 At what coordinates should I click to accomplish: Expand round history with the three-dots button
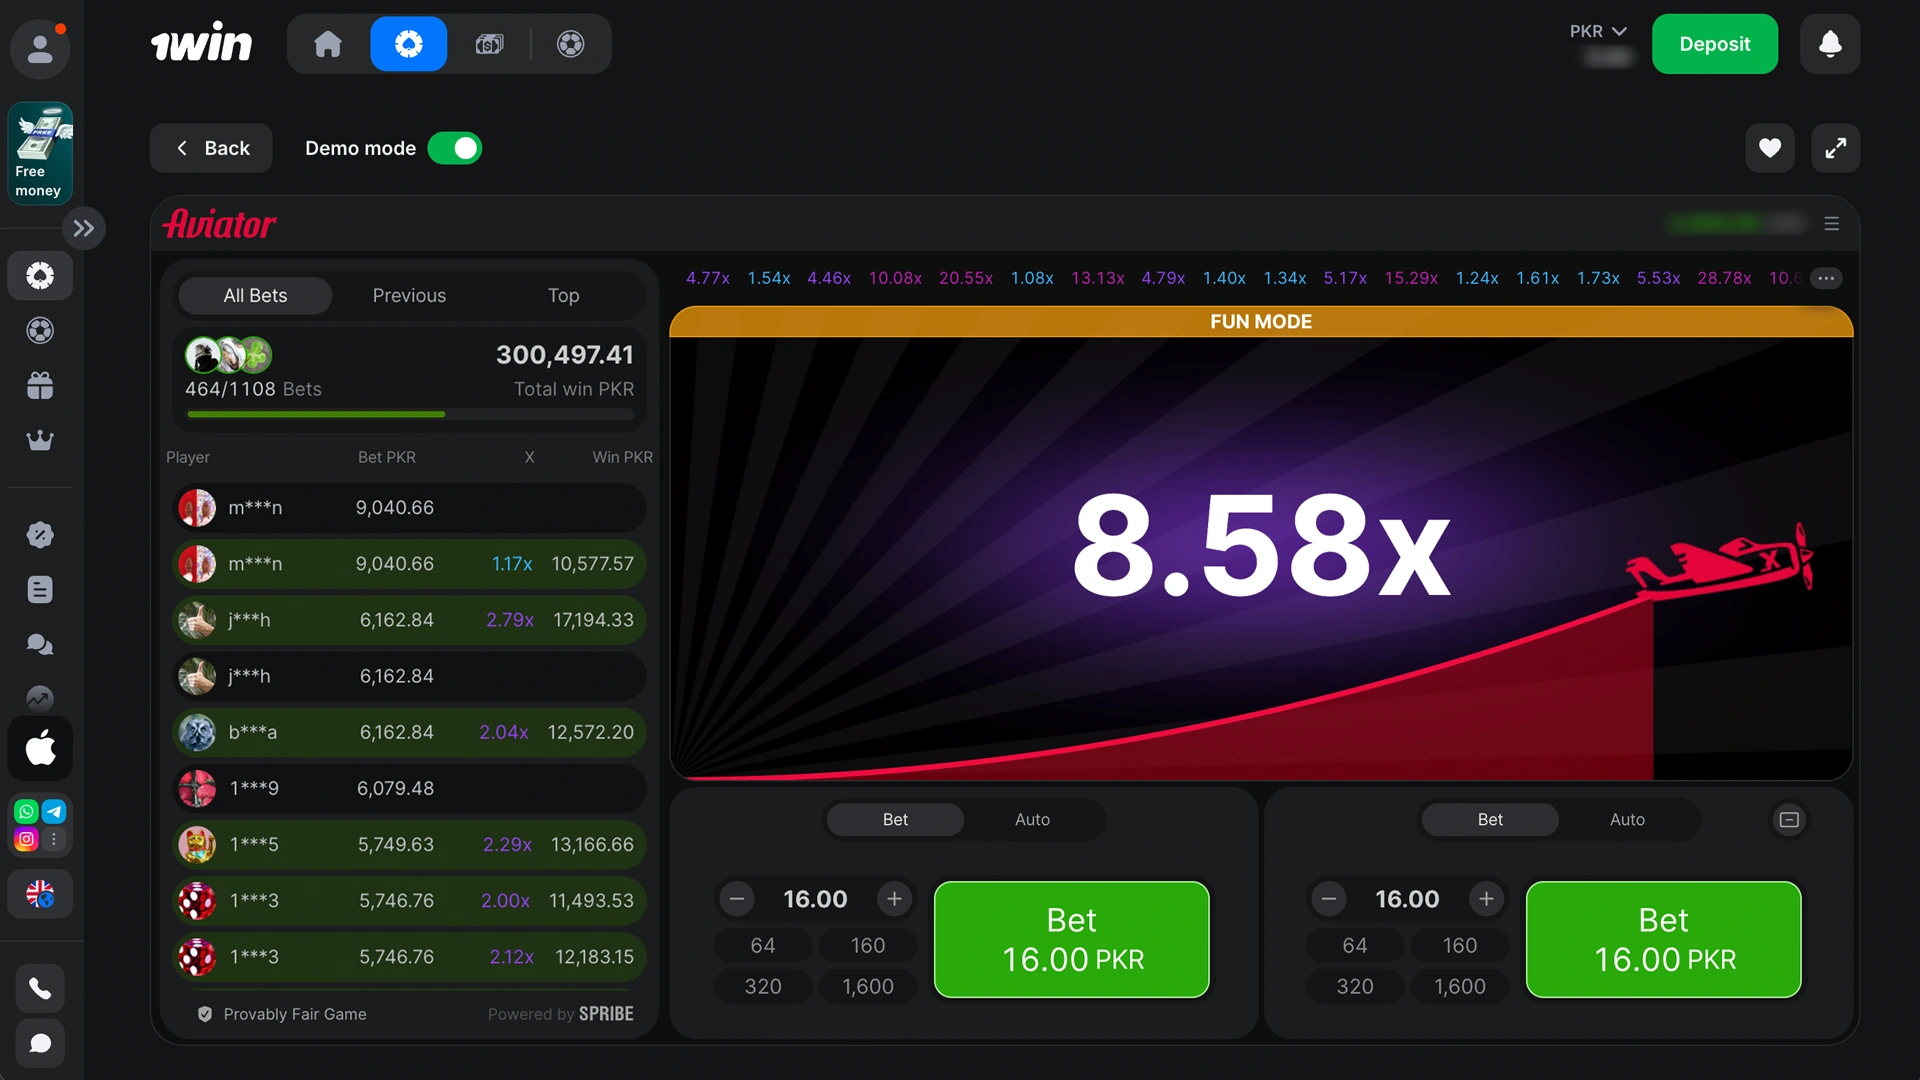click(x=1826, y=278)
